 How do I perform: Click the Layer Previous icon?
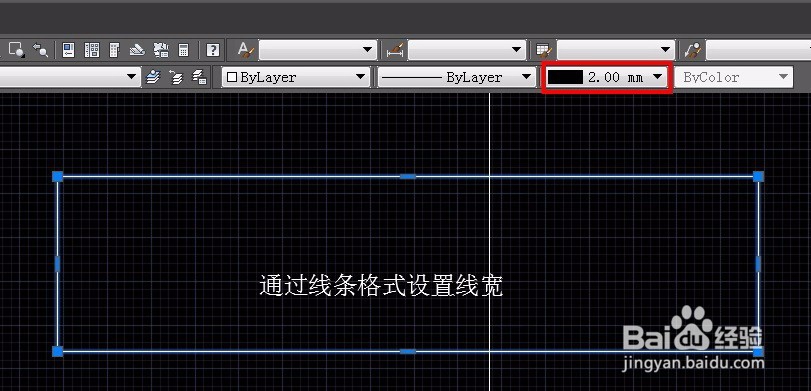coord(176,78)
